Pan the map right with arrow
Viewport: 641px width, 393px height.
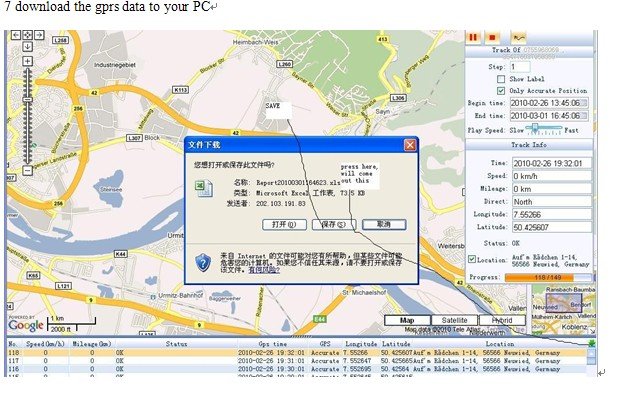(39, 35)
